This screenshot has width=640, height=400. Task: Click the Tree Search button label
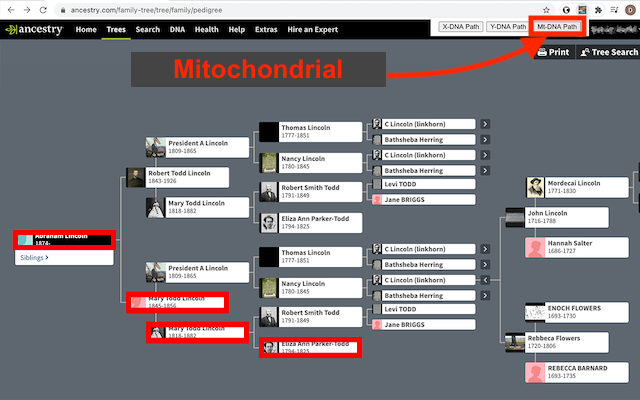(x=615, y=52)
